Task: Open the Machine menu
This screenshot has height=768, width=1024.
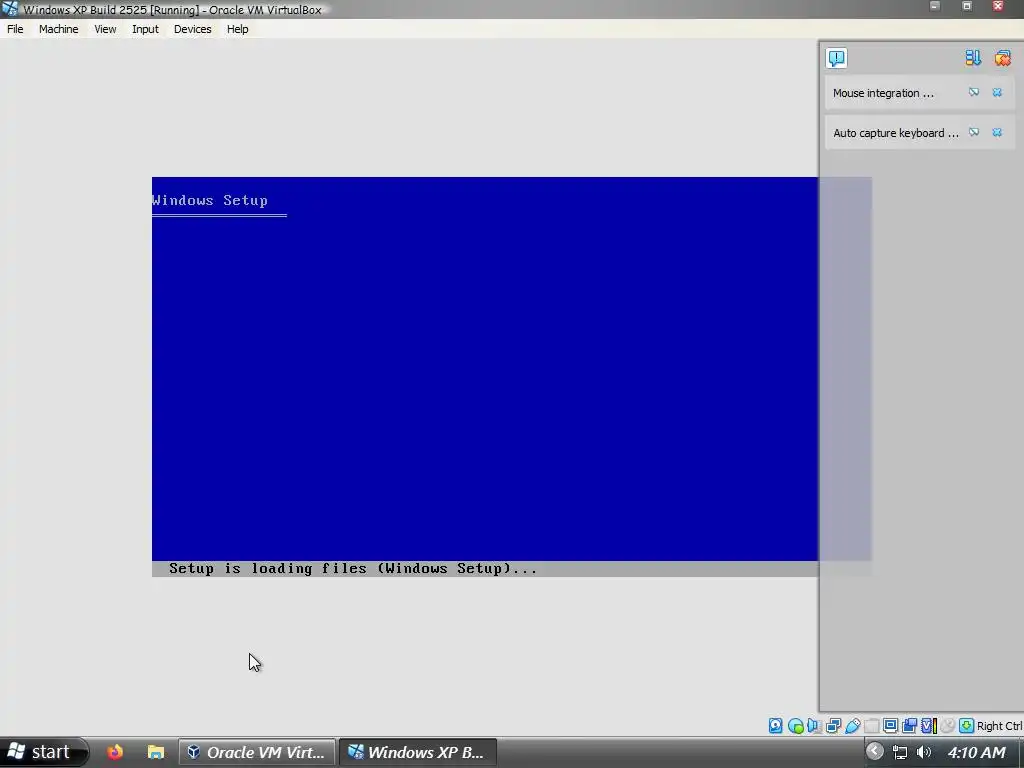Action: tap(58, 29)
